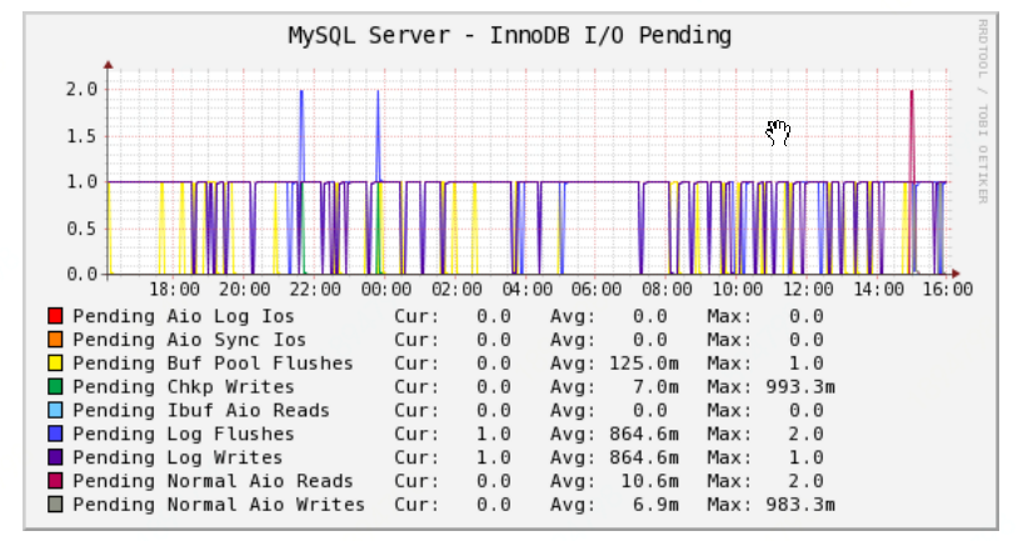Screen dimensions: 1028x542
Task: Click the orange Pending Aio Sync Ios swatch
Action: (55, 339)
